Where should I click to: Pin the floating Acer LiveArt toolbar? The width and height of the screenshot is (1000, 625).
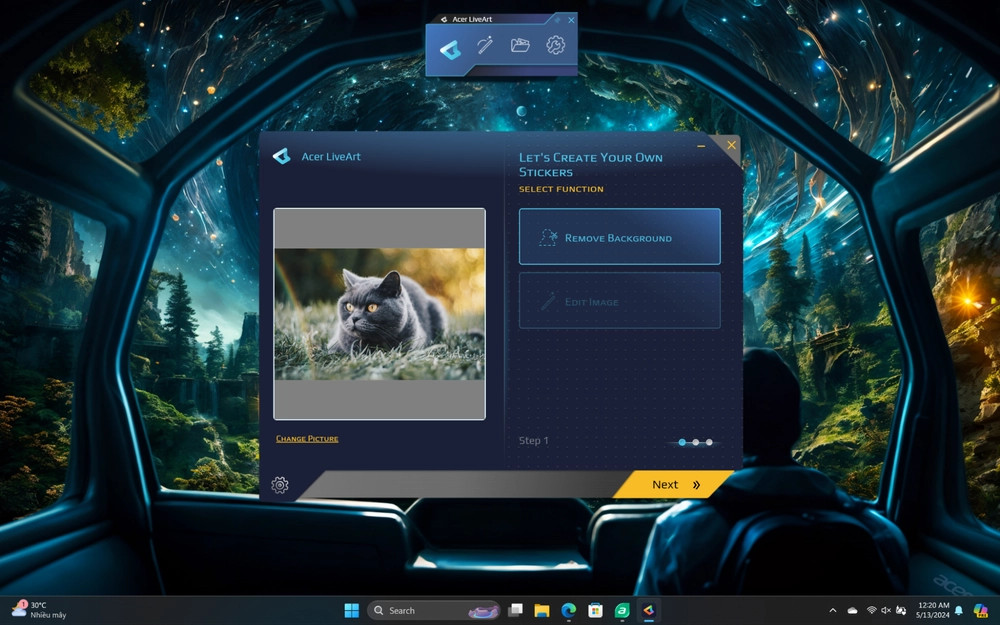(557, 19)
